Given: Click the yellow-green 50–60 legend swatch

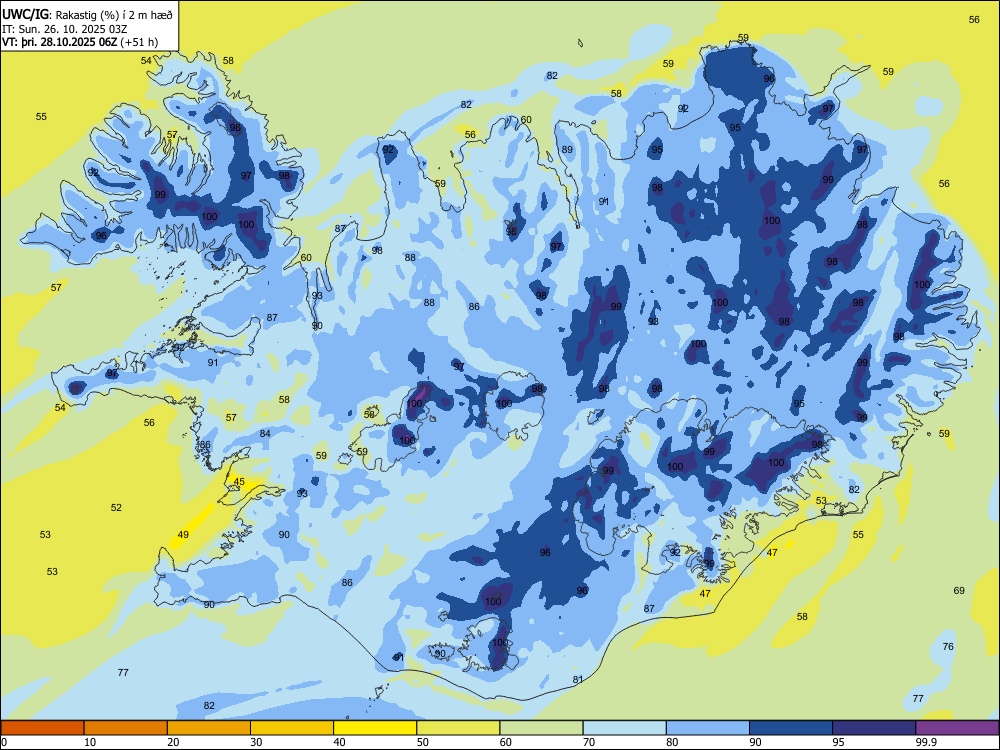Looking at the screenshot, I should (x=458, y=728).
